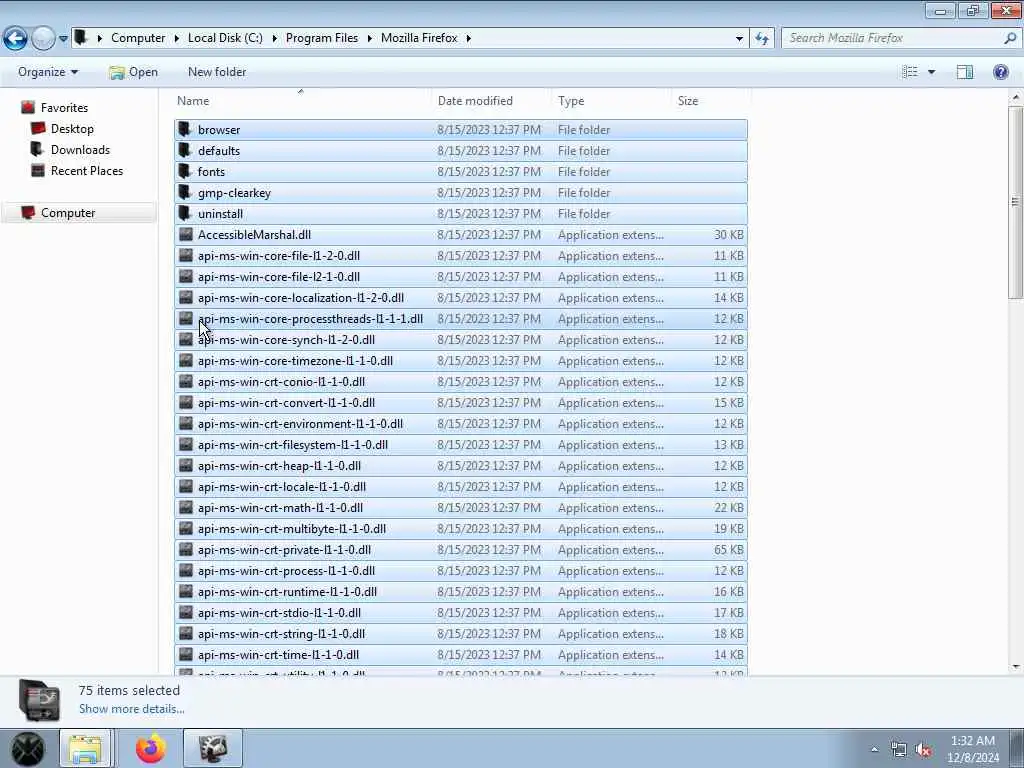Click the magnifier search icon
This screenshot has height=768, width=1024.
[1010, 38]
